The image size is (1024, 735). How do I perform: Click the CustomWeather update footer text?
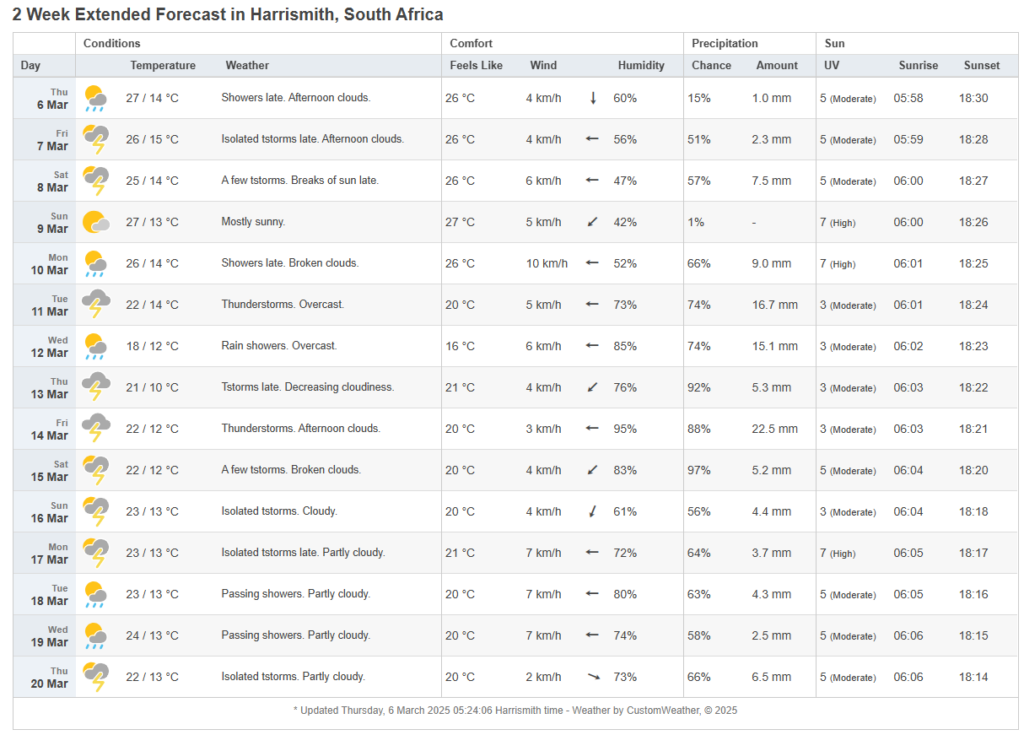click(515, 710)
